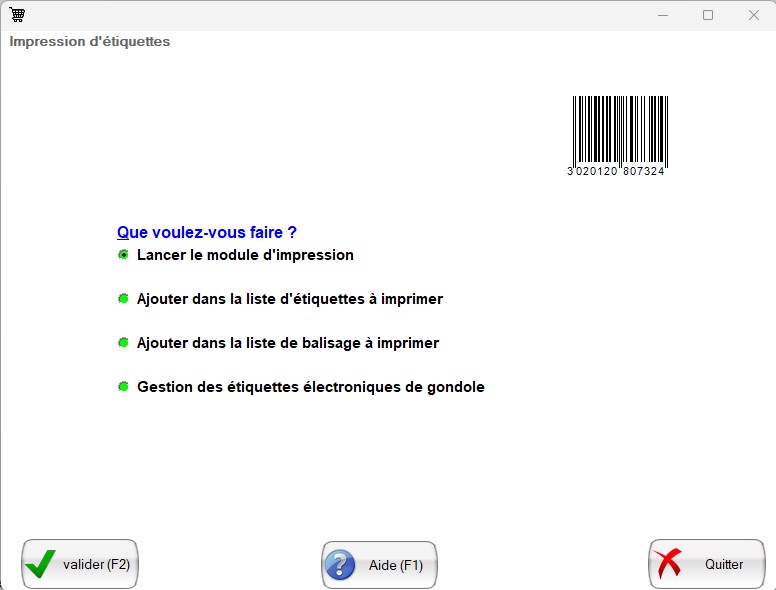
Task: Open help with the Aide (F1) button
Action: pos(380,565)
